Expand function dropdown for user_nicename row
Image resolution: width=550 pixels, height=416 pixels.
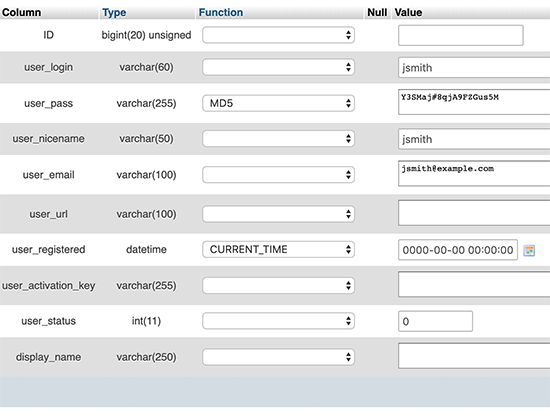click(x=279, y=139)
